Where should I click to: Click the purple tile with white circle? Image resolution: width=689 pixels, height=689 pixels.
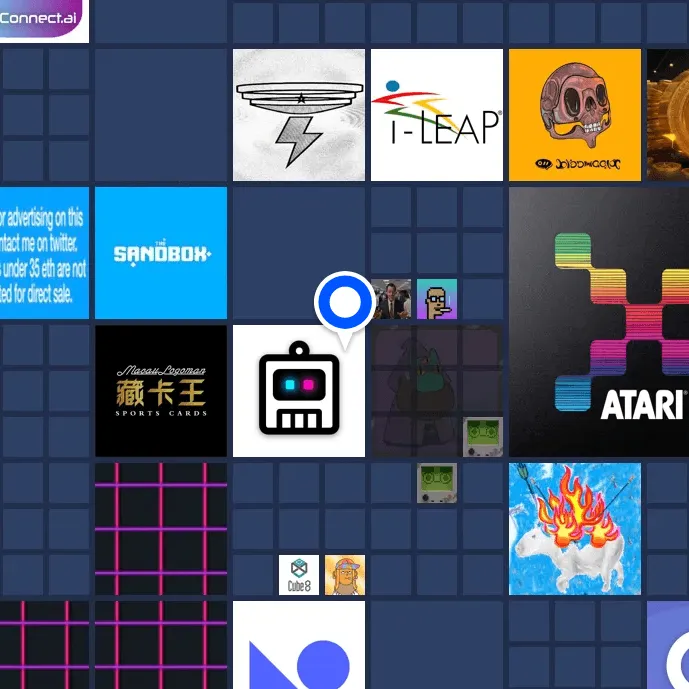coord(668,645)
